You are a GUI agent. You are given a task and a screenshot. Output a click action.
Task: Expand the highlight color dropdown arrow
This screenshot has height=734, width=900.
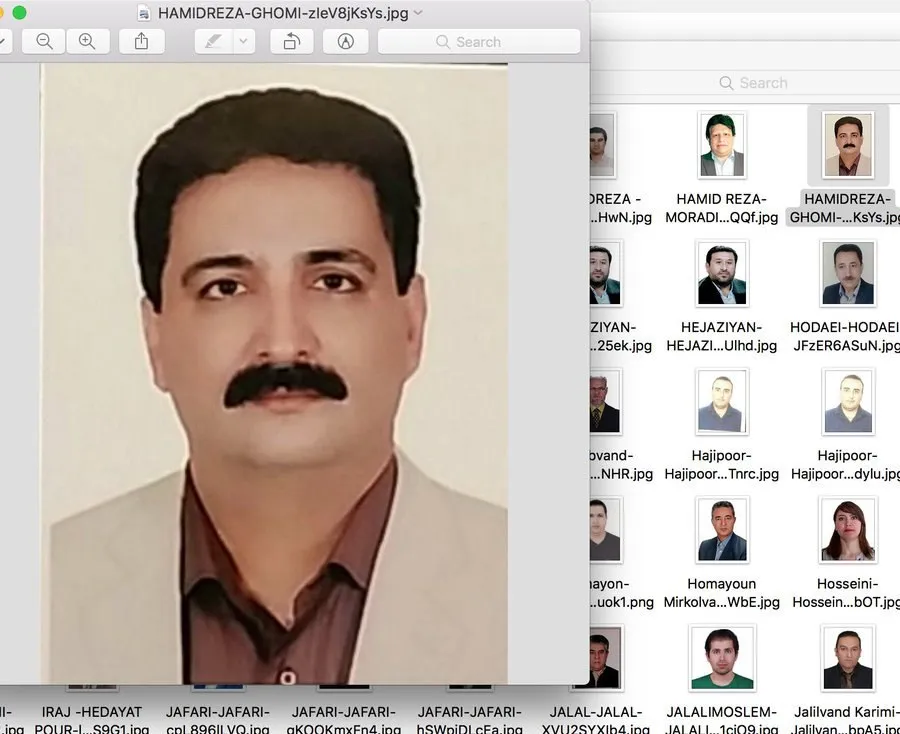244,41
